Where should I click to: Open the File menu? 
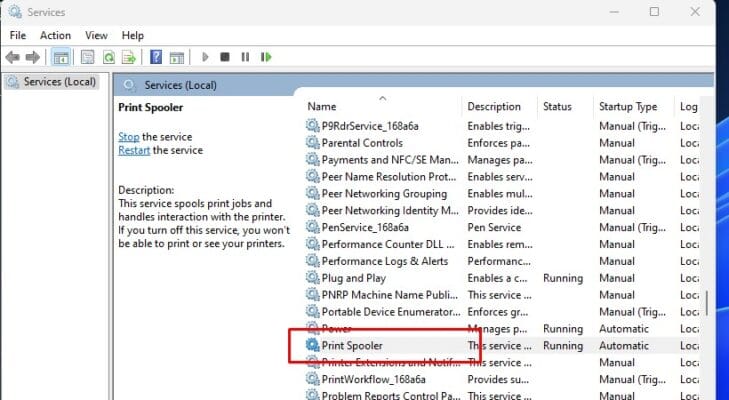pyautogui.click(x=18, y=35)
